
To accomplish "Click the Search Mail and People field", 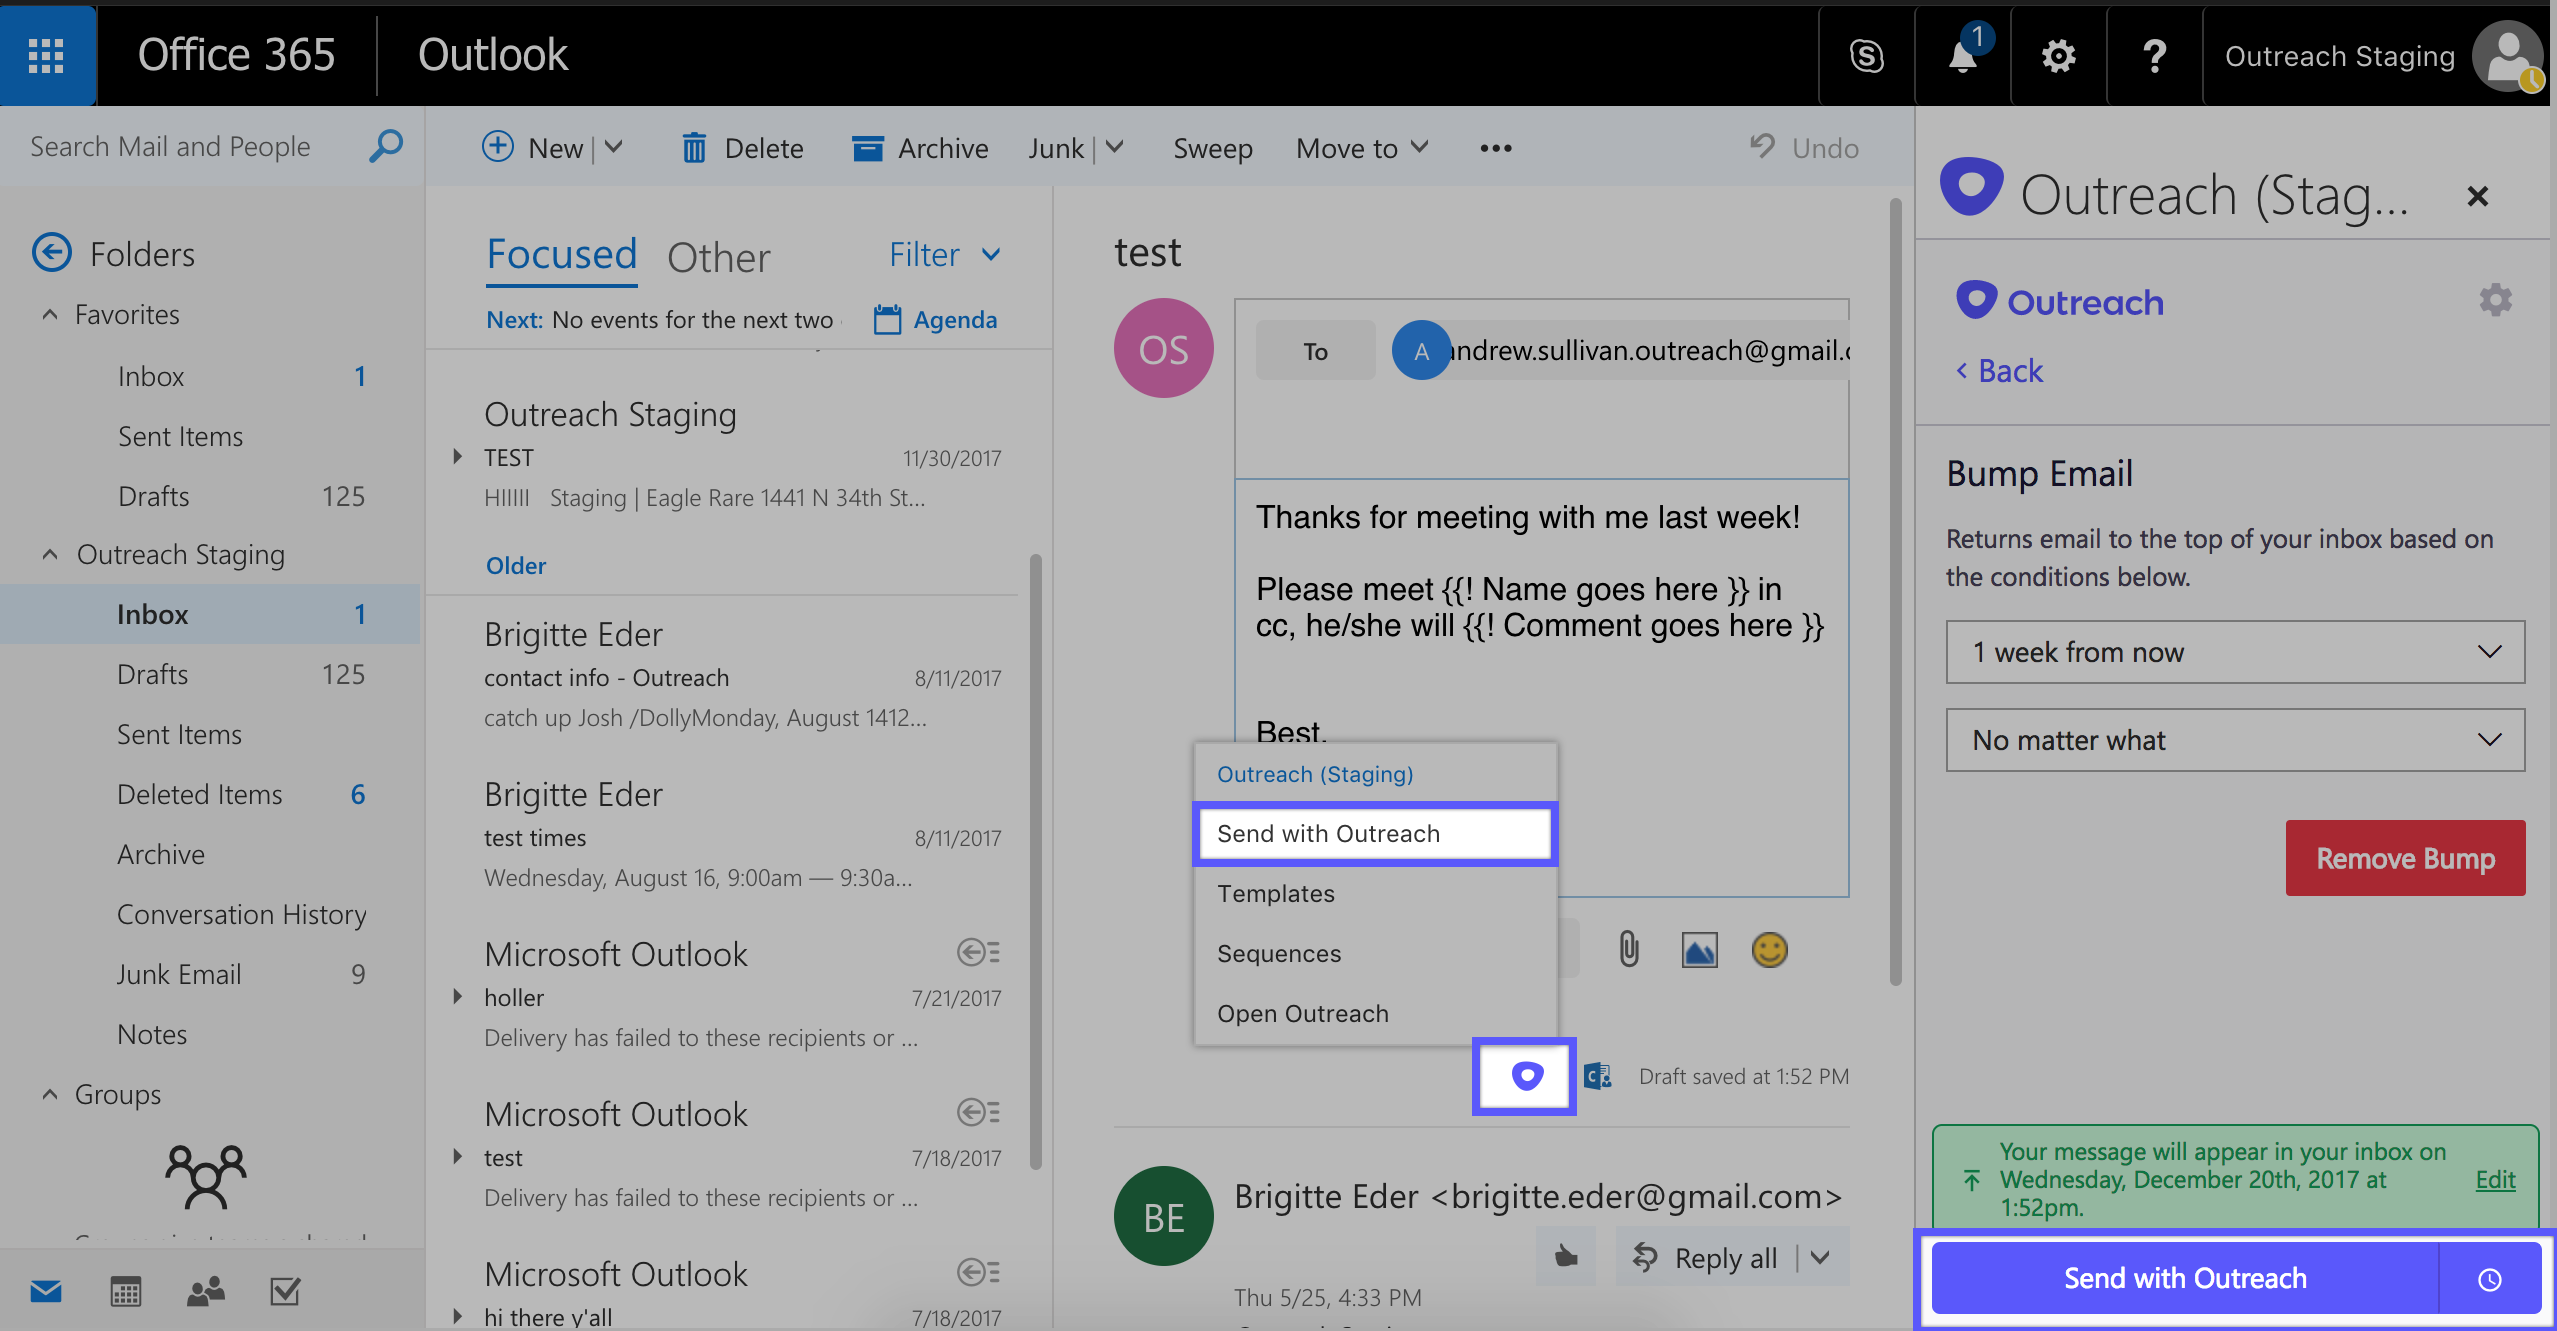I will [170, 147].
